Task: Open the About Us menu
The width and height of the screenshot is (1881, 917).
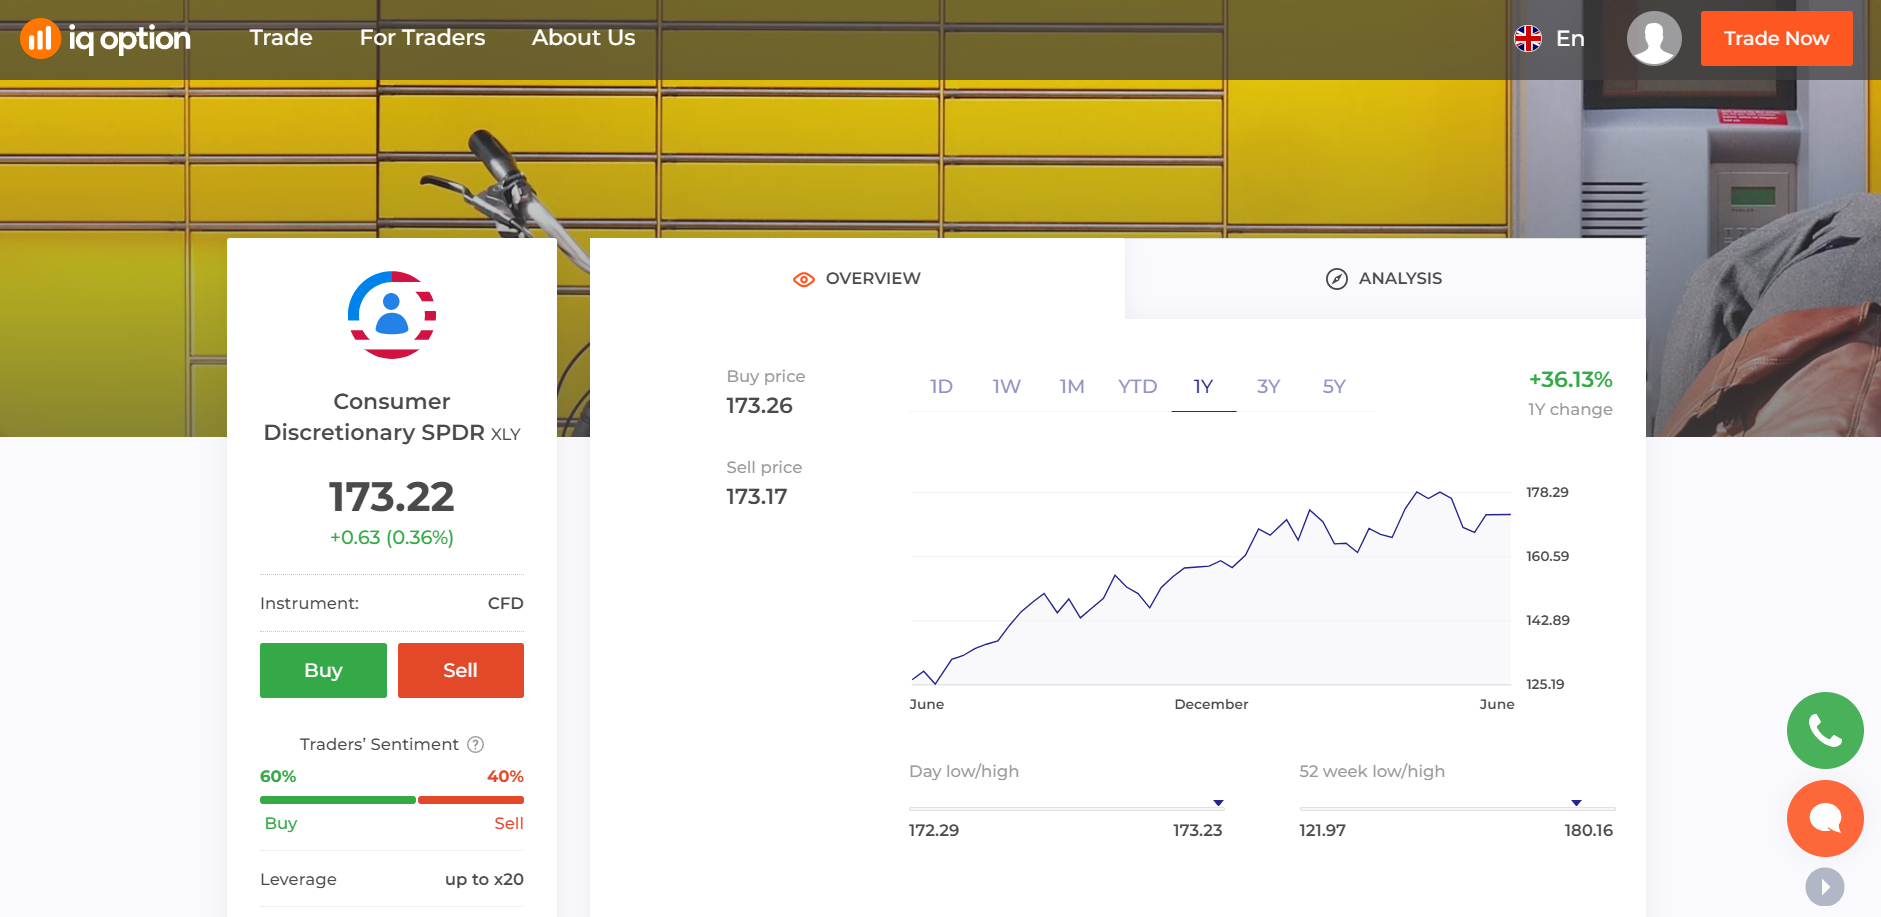Action: (x=583, y=38)
